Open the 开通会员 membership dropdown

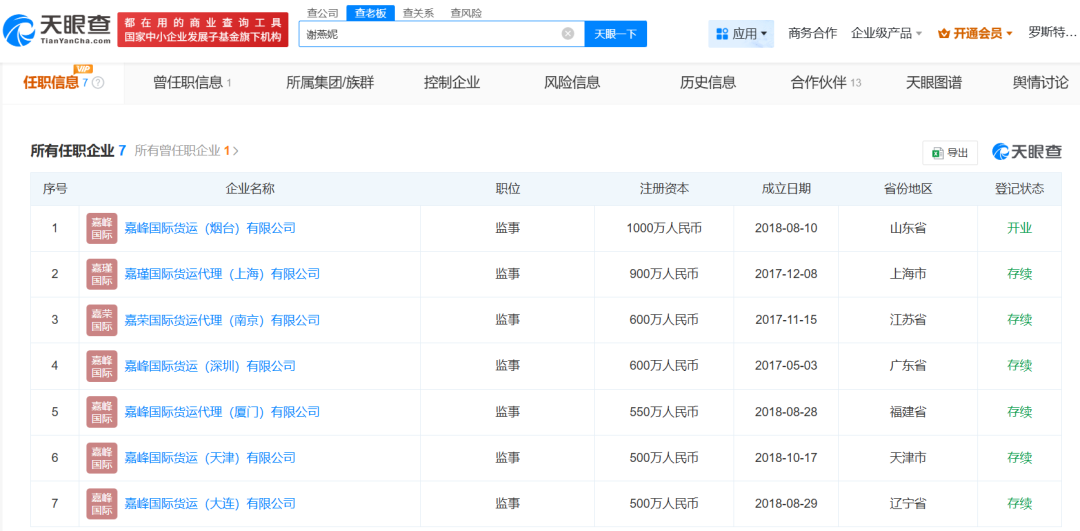975,34
